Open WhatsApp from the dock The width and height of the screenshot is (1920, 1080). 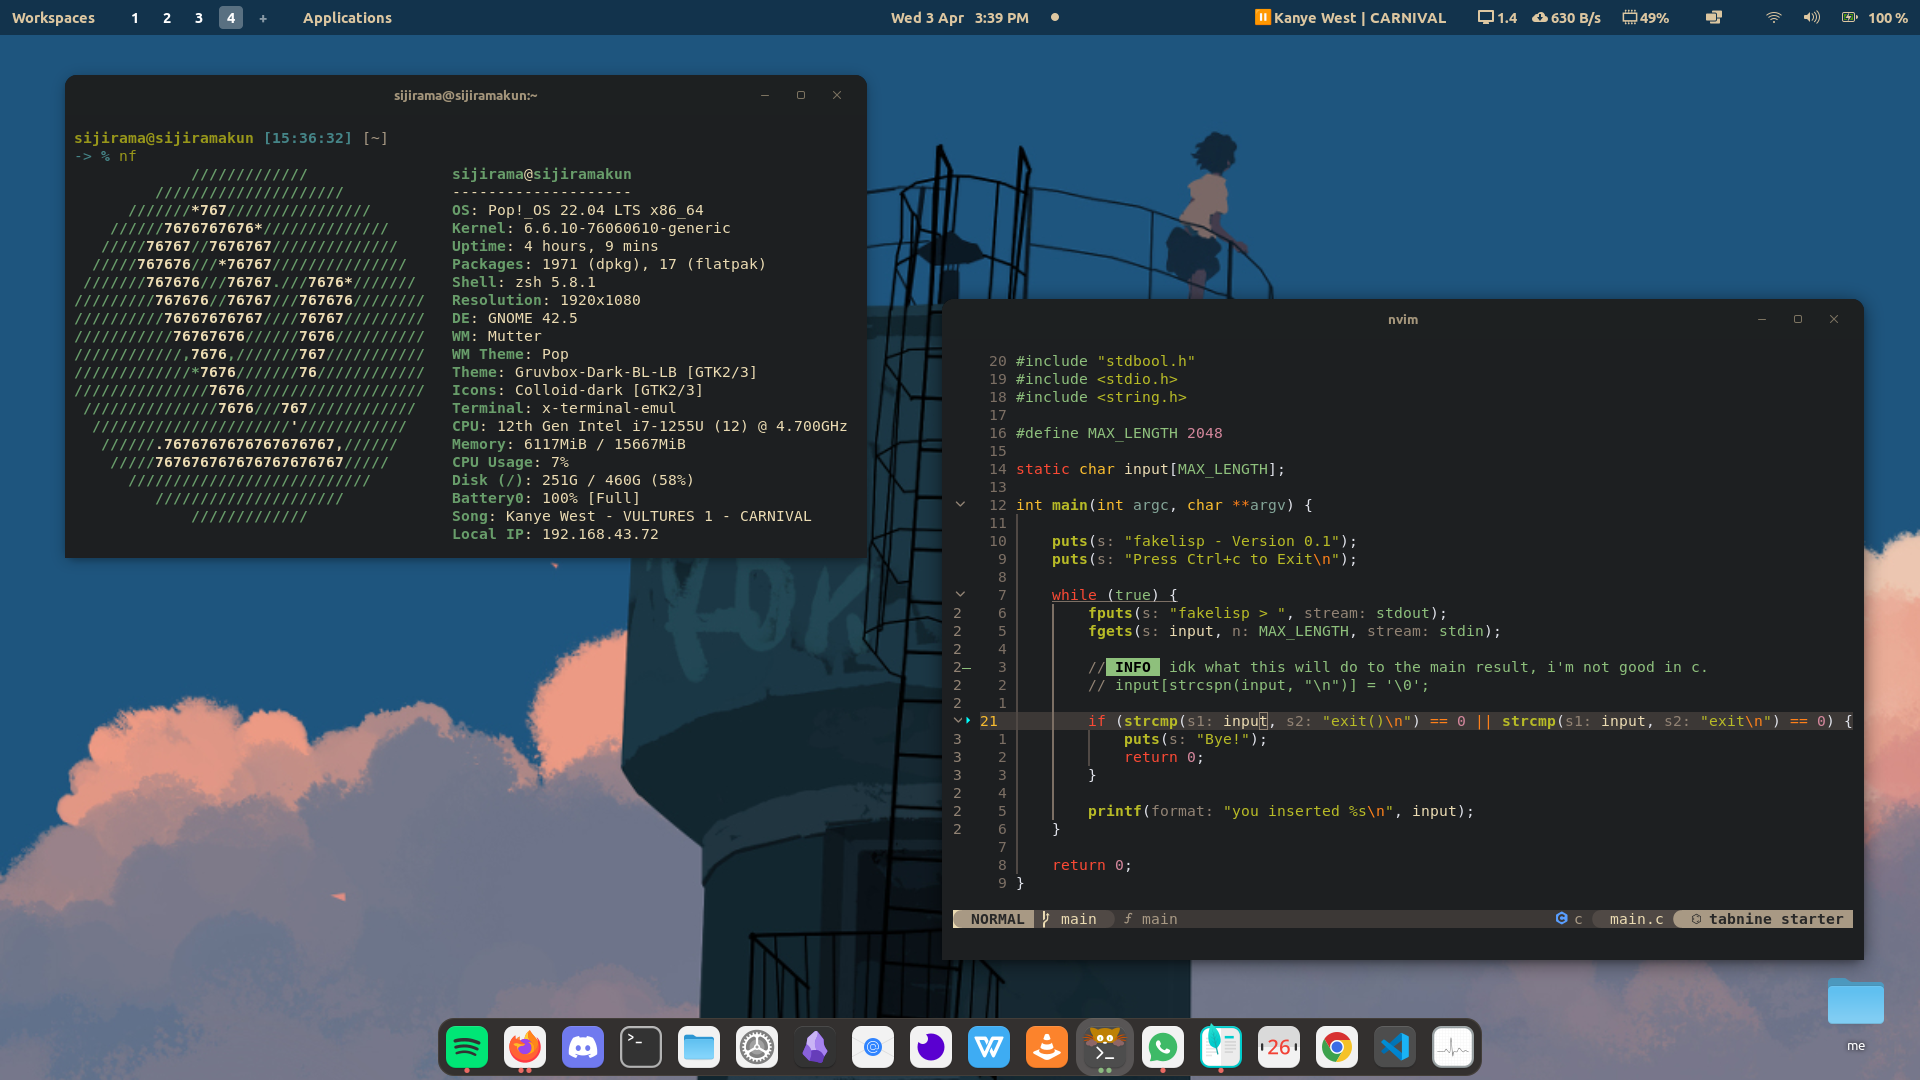pos(1163,1047)
